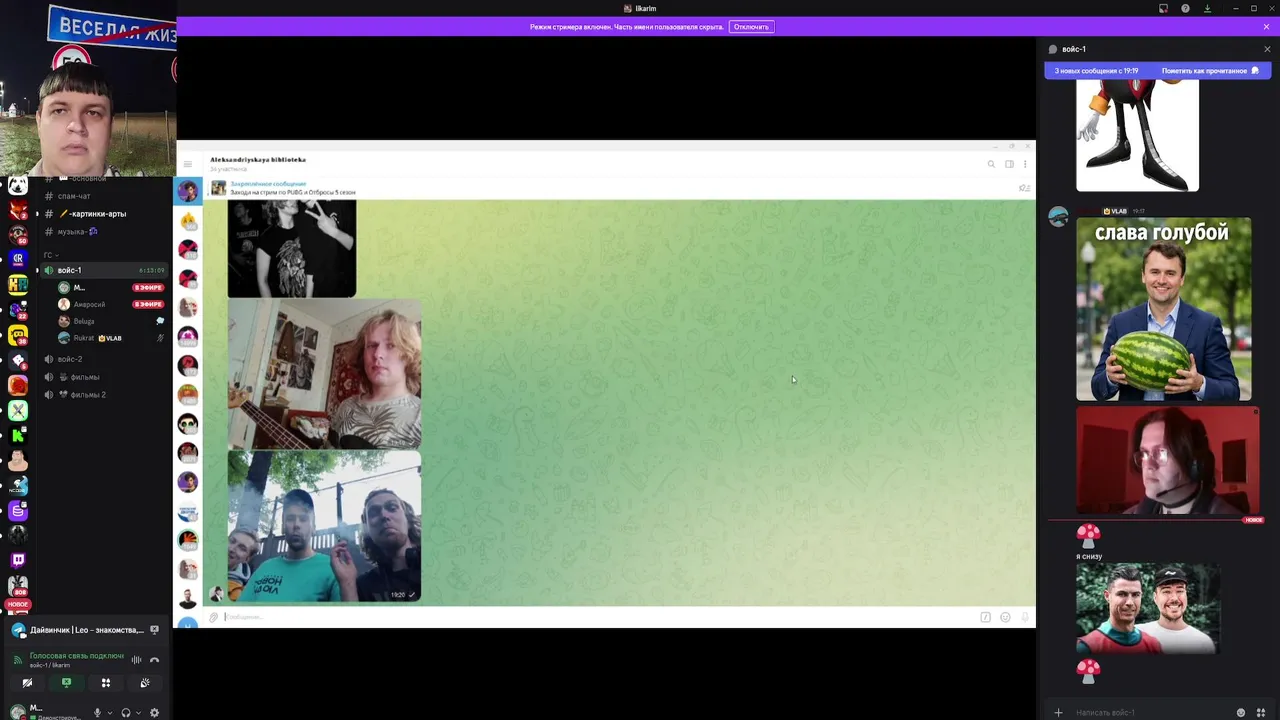The width and height of the screenshot is (1280, 720).
Task: Select user Rukrat in voice list
Action: pyautogui.click(x=84, y=338)
